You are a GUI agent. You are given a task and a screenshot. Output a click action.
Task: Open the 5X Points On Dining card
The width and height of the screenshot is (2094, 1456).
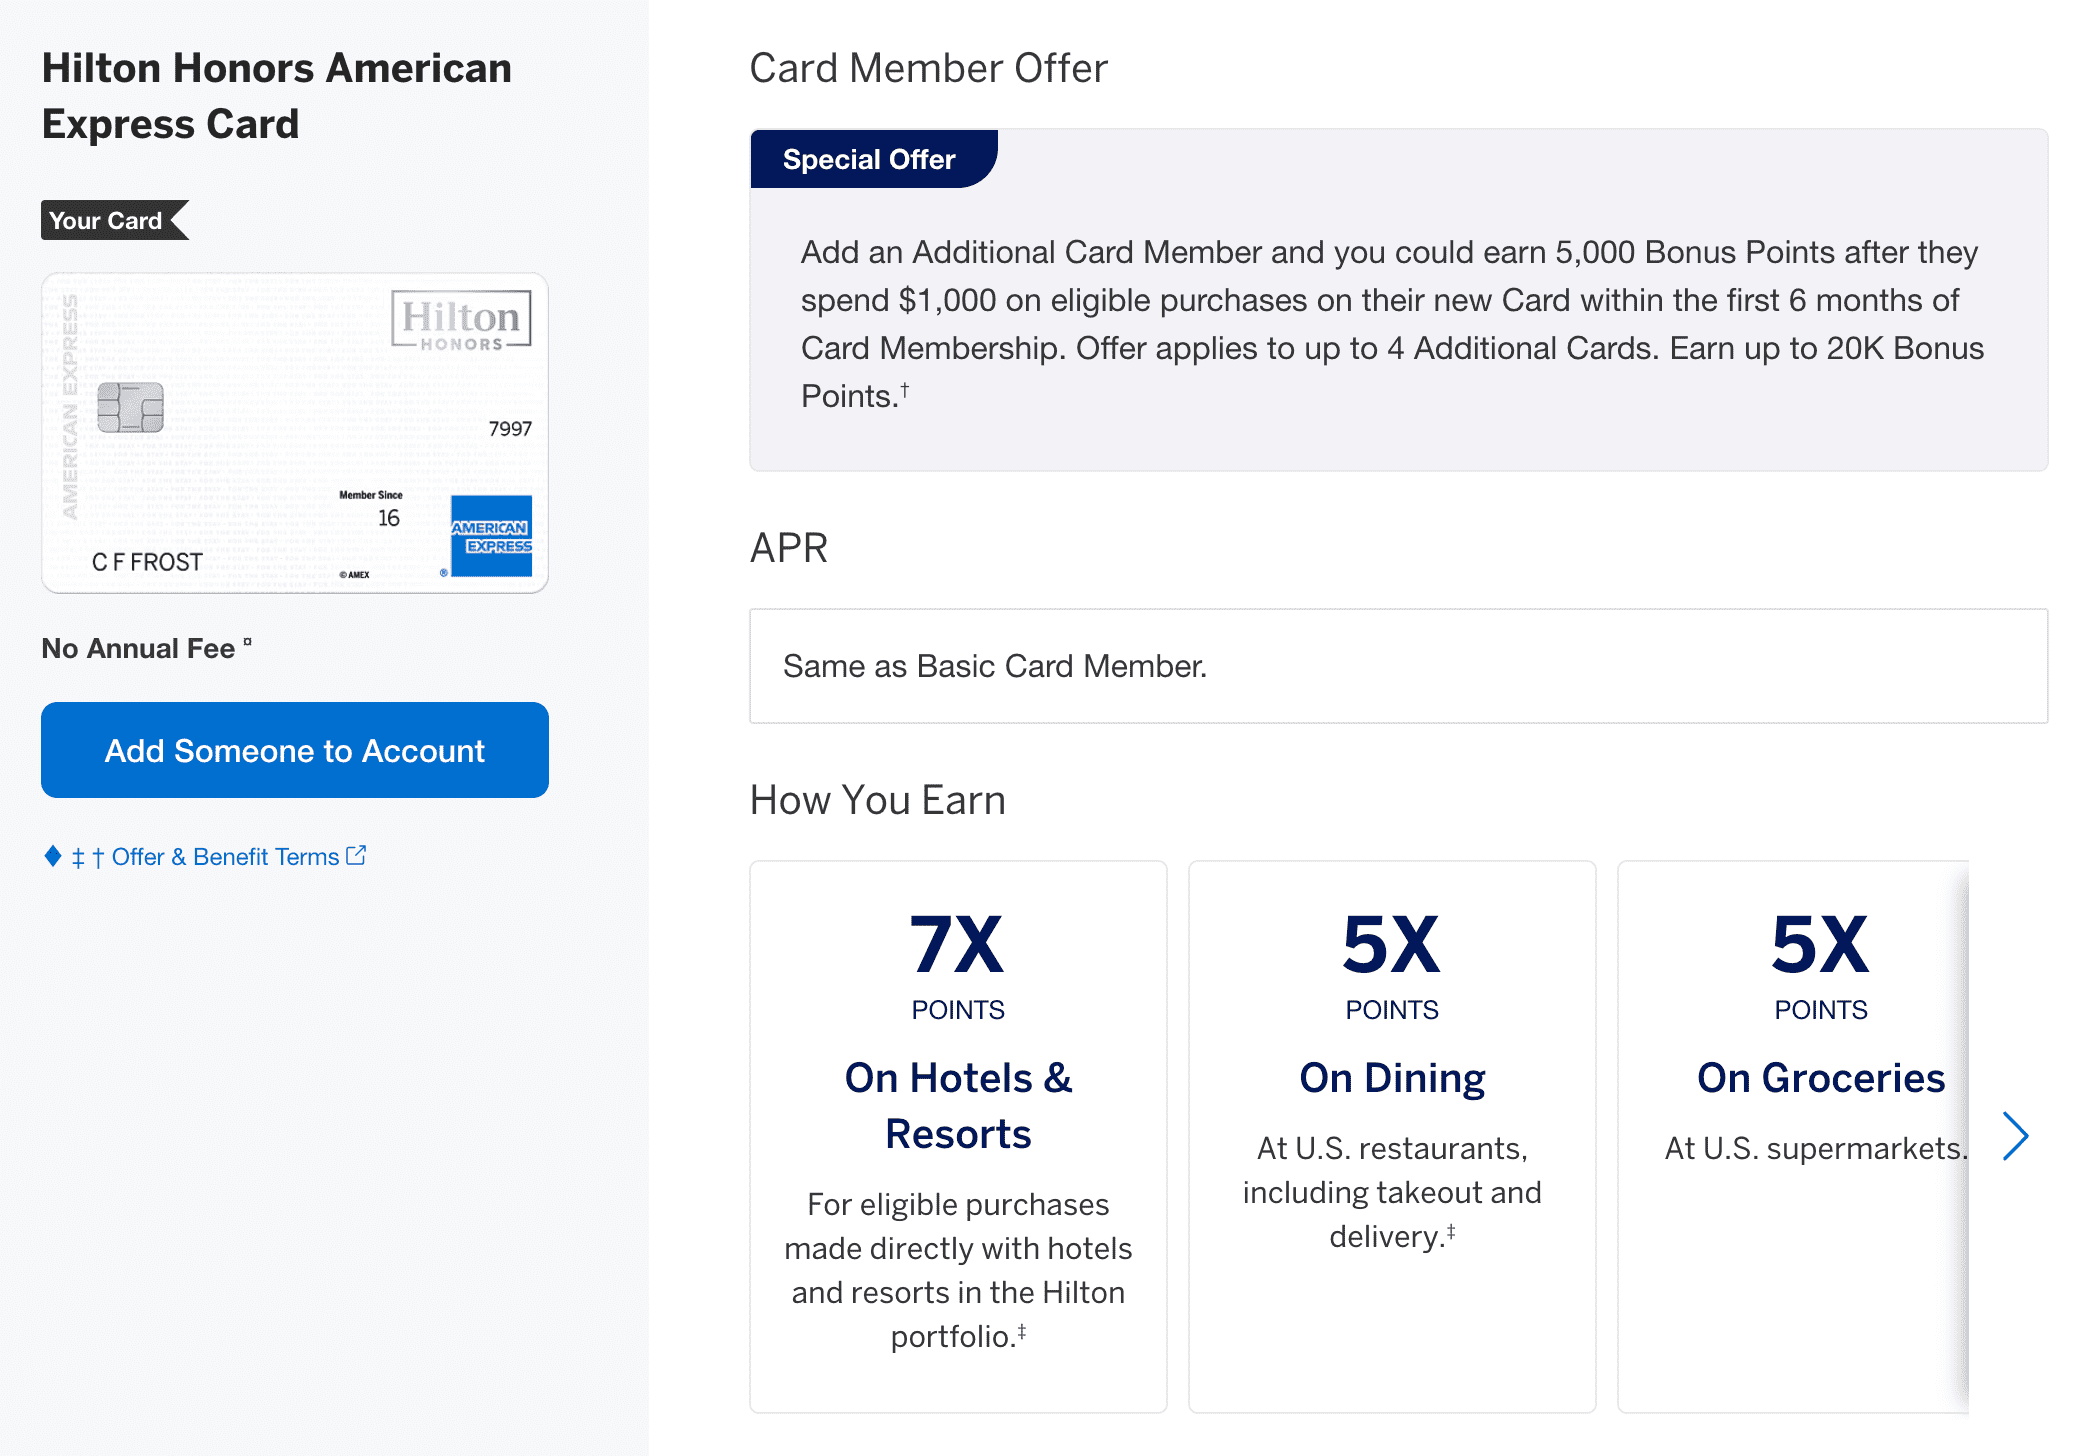point(1392,1136)
